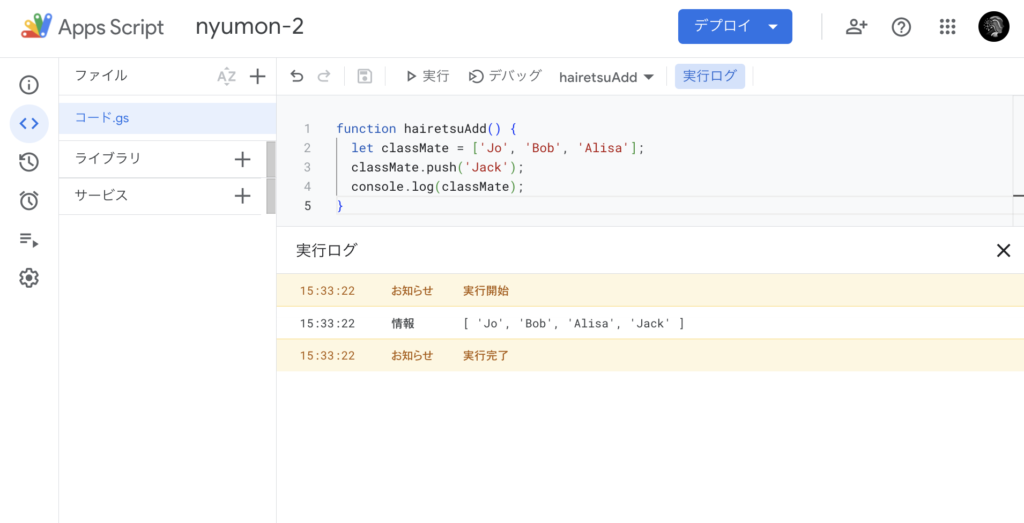Toggle the 実行ログ execution log button
The height and width of the screenshot is (523, 1024).
[x=709, y=77]
